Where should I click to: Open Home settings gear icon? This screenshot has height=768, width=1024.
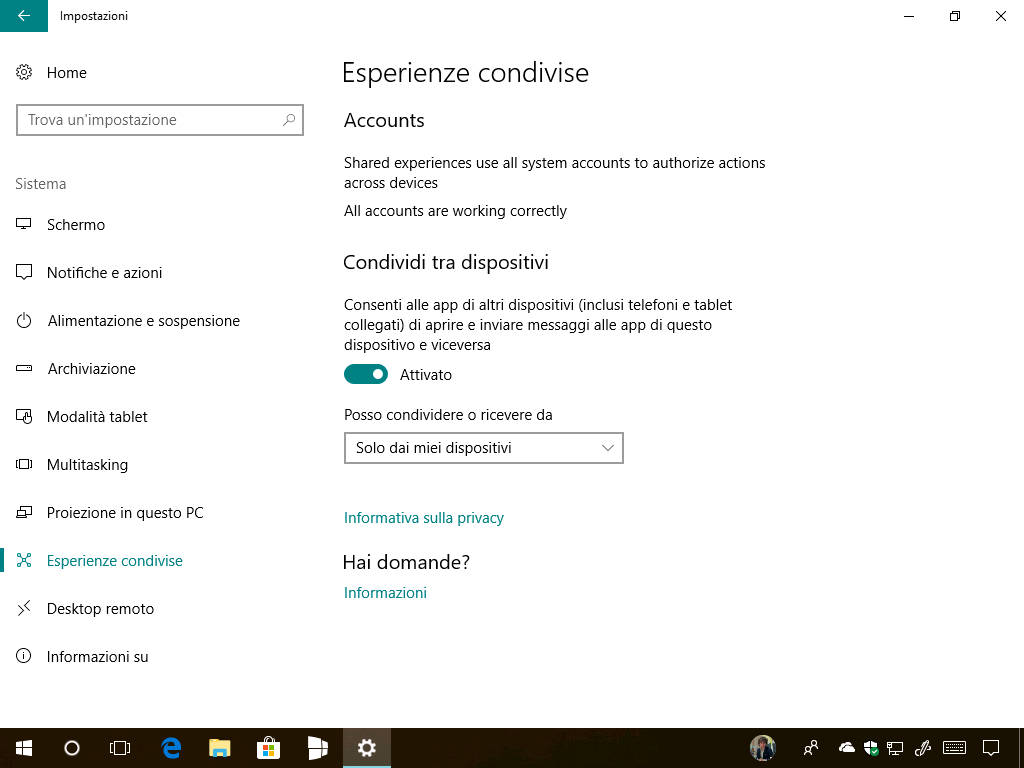(24, 72)
